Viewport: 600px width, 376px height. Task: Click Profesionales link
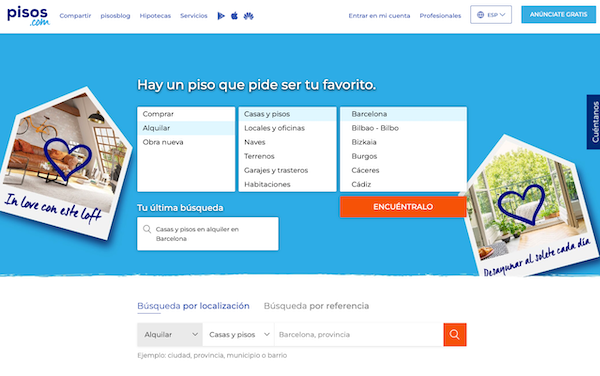pos(440,16)
